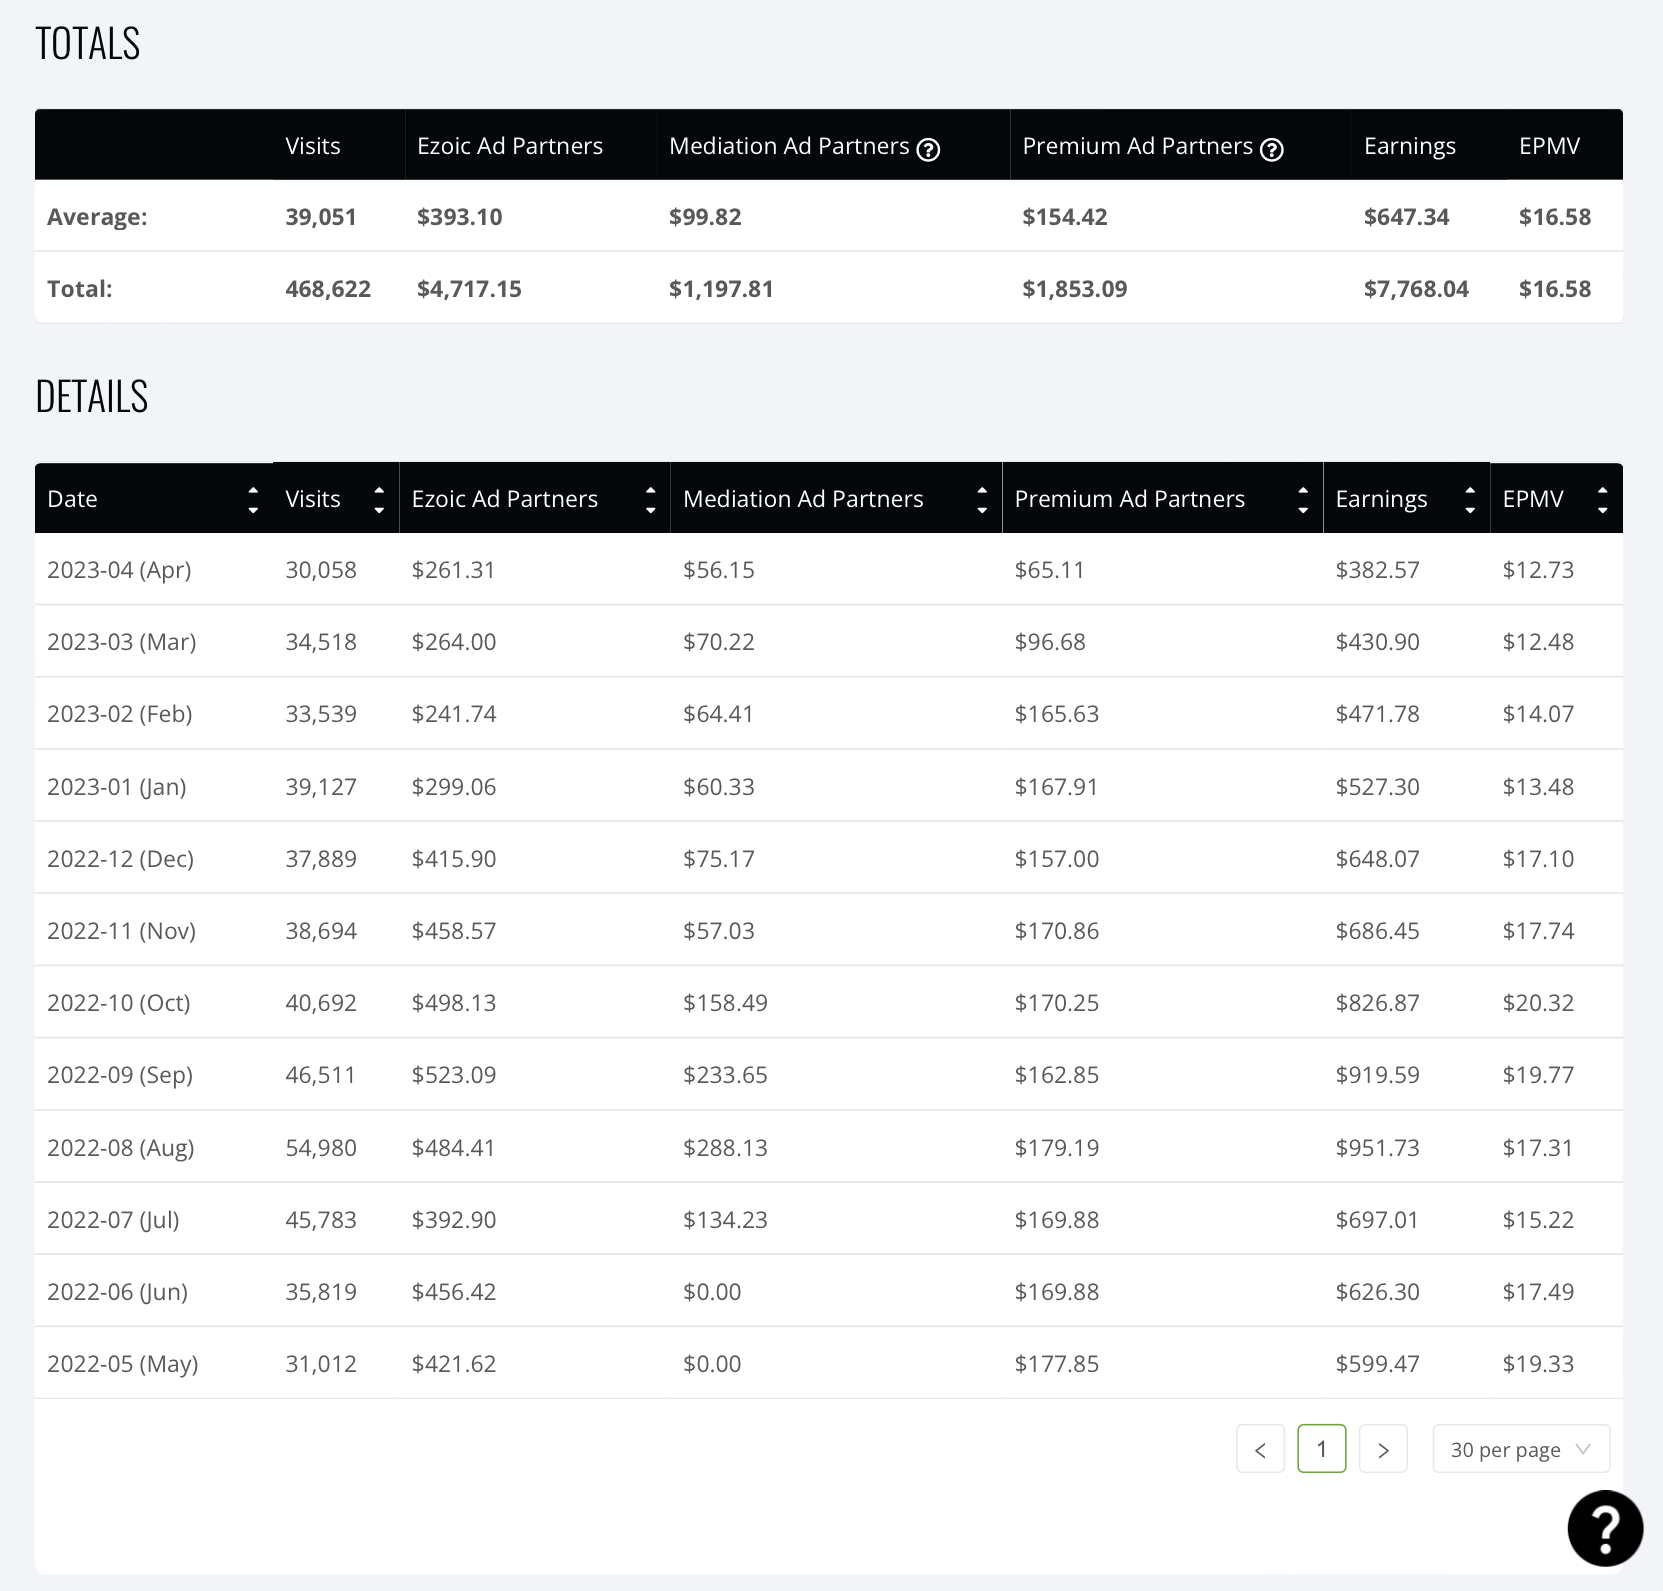Sort details table by Date

click(153, 498)
